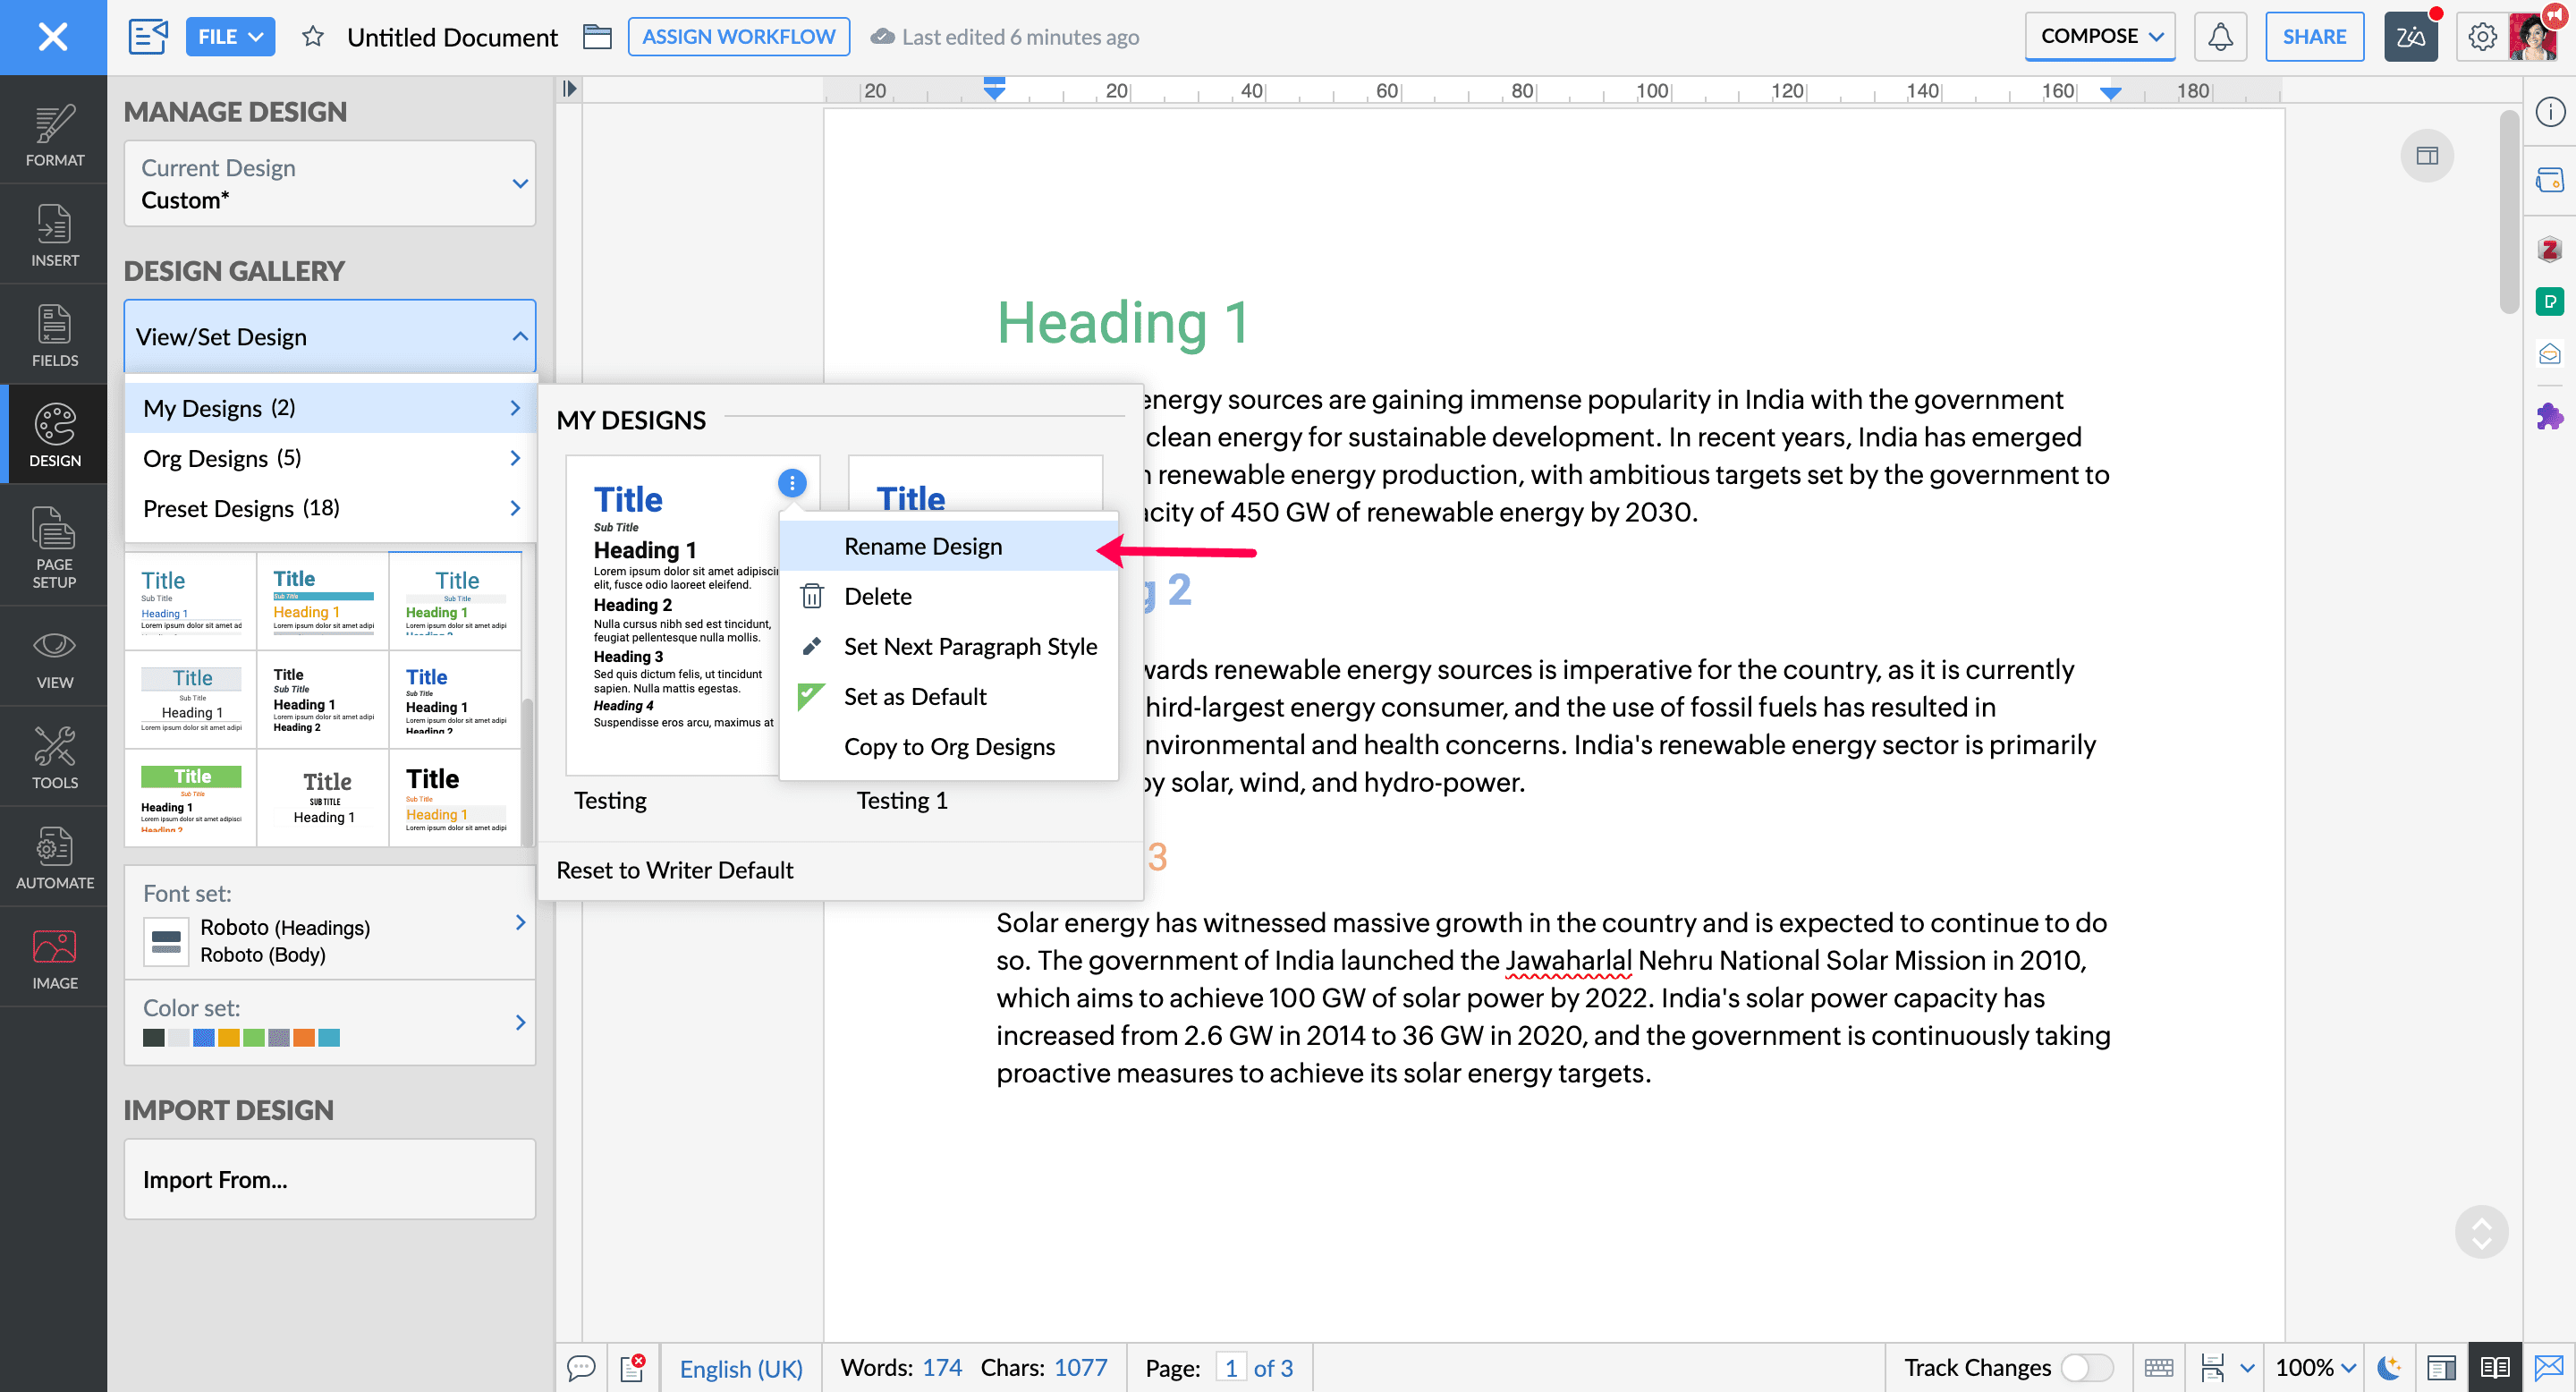The image size is (2576, 1392).
Task: Expand the Current Design dropdown
Action: pyautogui.click(x=329, y=183)
